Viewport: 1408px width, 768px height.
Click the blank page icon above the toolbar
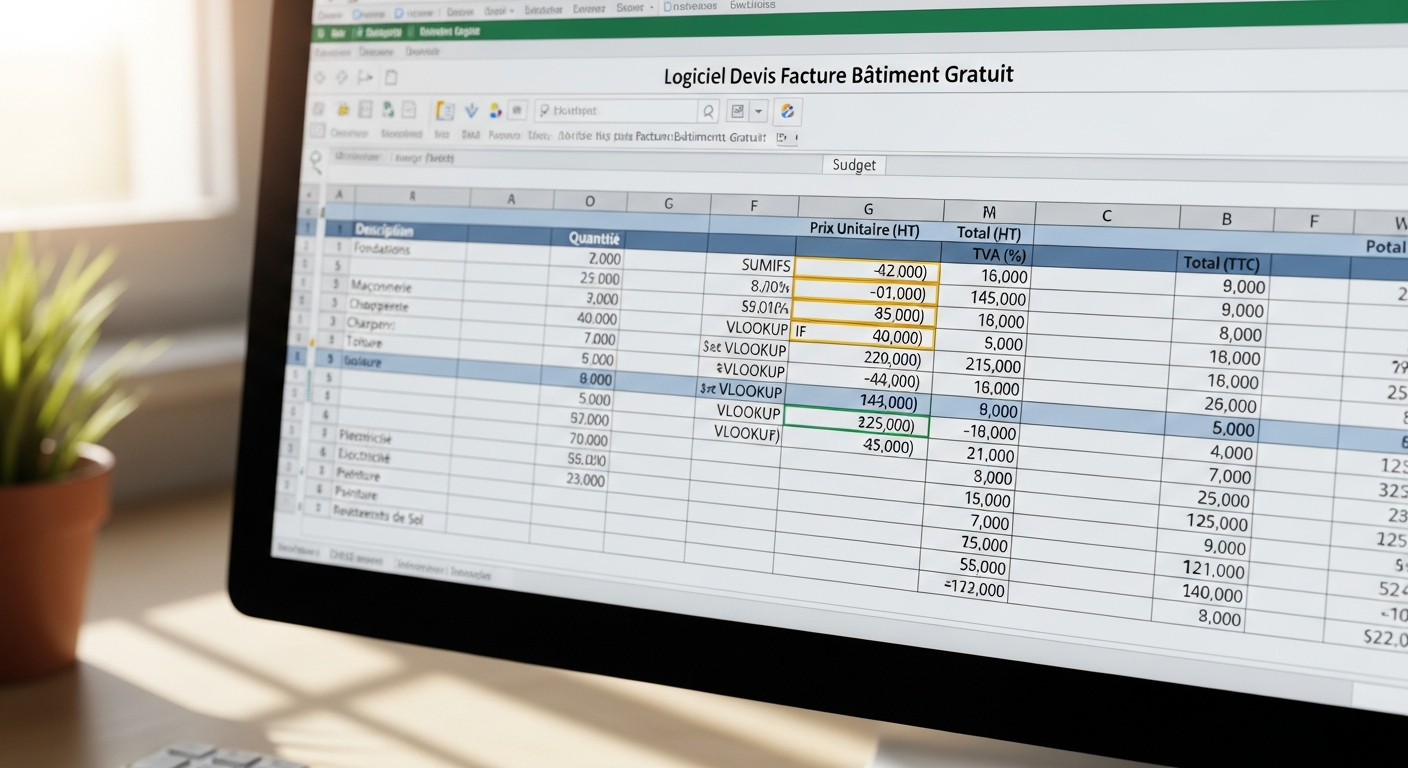[x=391, y=77]
